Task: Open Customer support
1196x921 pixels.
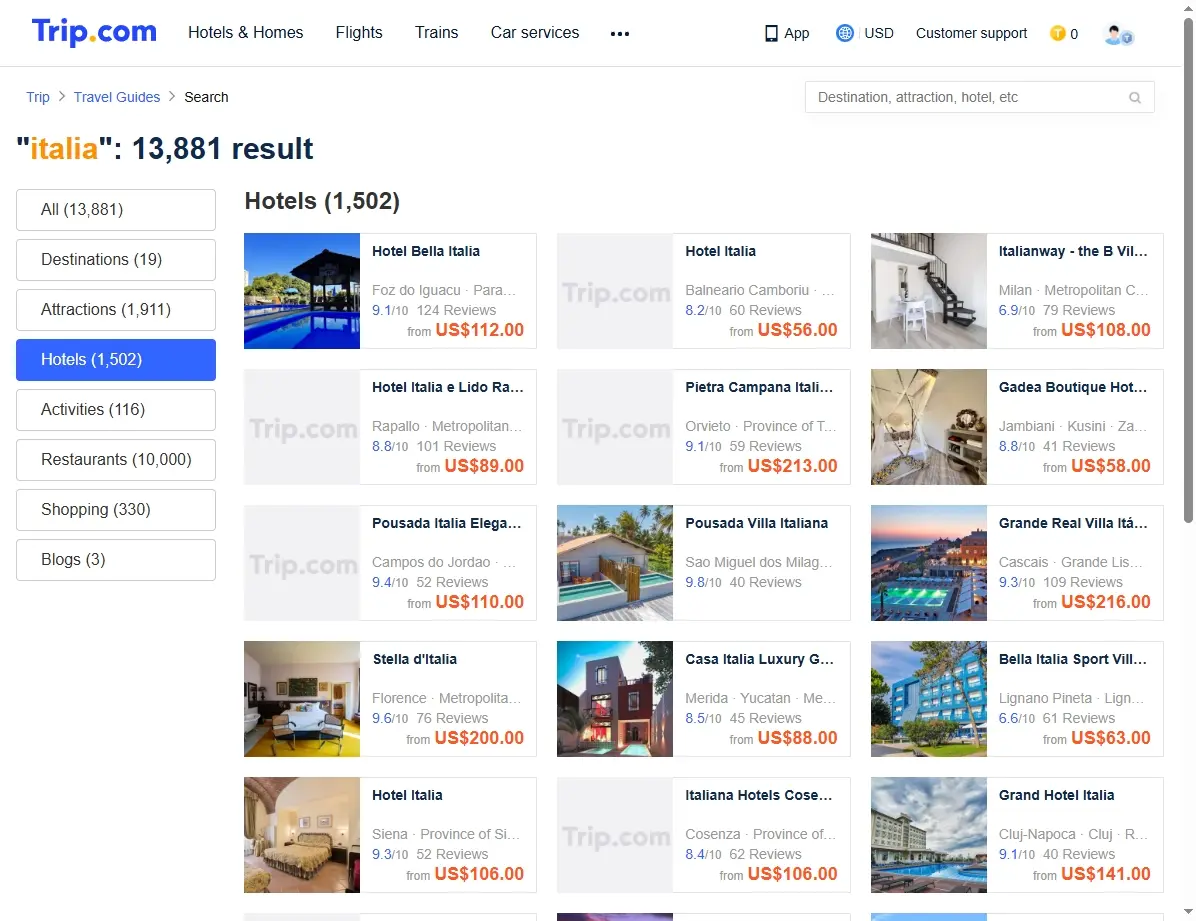Action: tap(971, 33)
